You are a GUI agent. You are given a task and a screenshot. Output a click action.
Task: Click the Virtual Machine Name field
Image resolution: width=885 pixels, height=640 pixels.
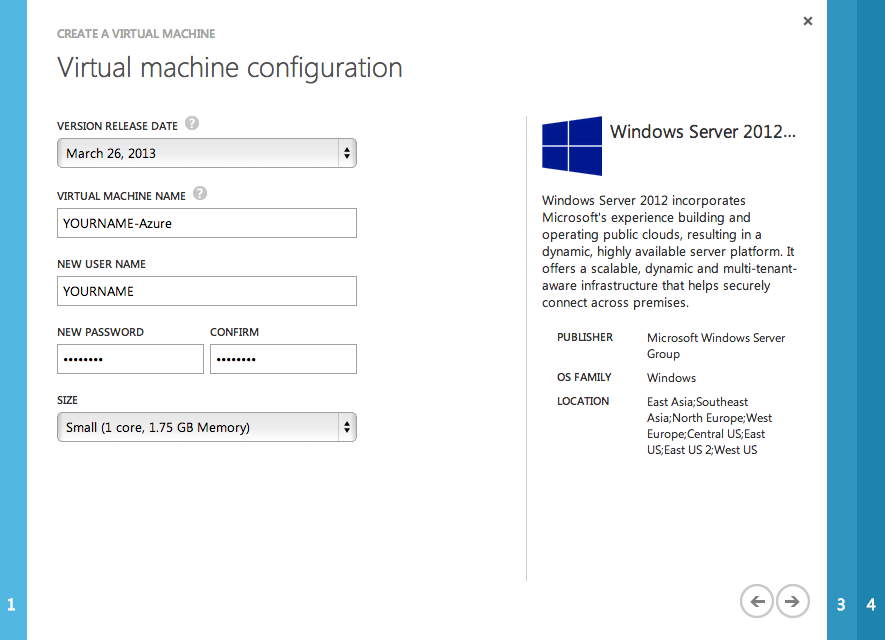point(207,223)
